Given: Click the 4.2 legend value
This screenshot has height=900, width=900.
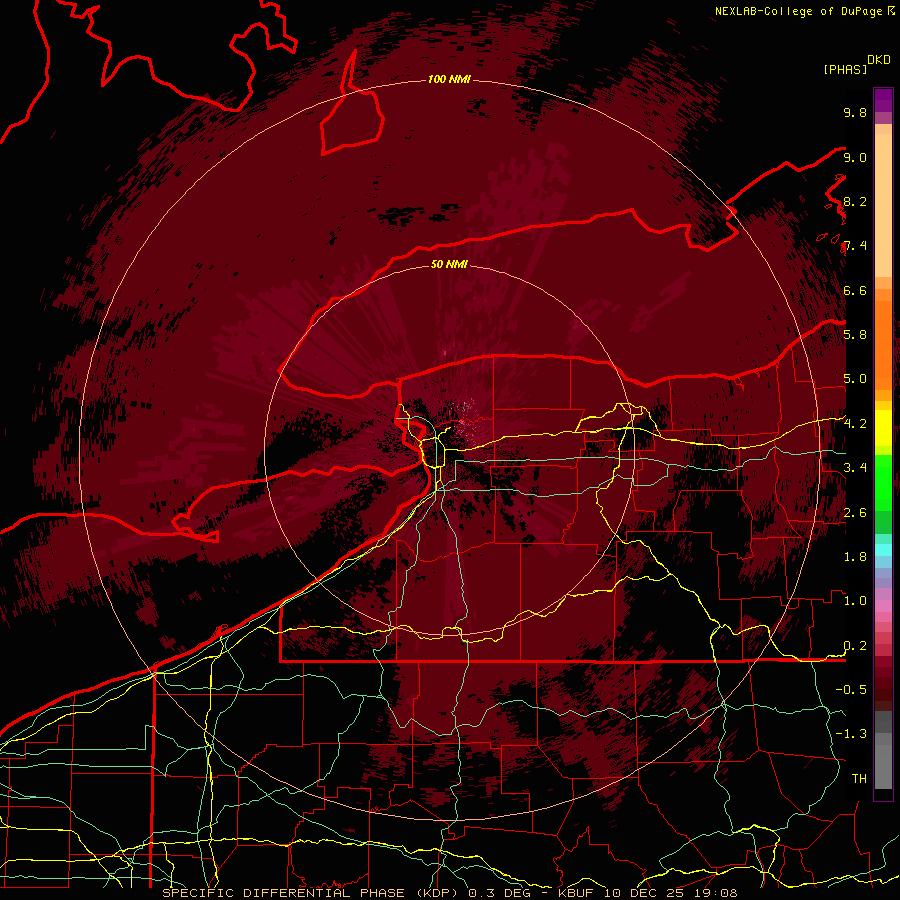Looking at the screenshot, I should coord(855,424).
